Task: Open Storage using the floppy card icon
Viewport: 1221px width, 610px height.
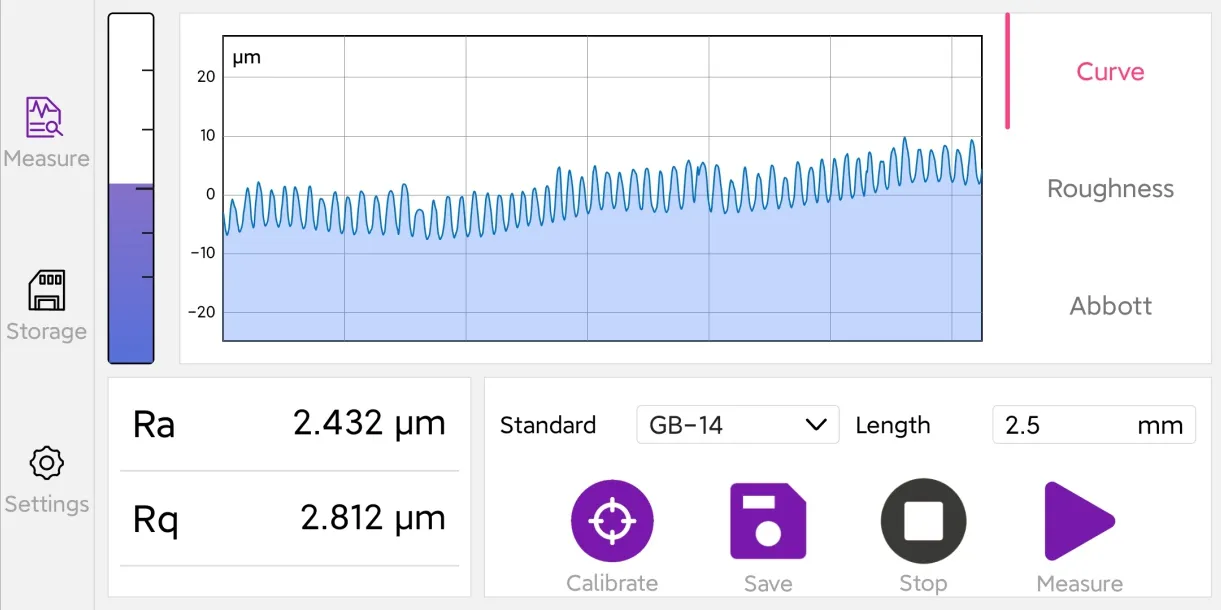Action: pos(46,290)
